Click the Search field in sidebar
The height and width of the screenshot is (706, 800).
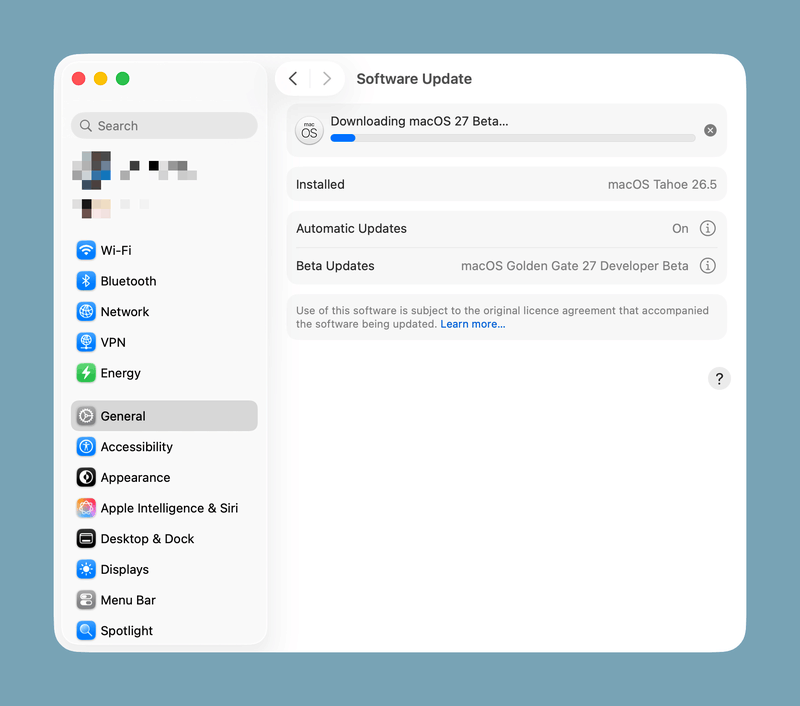(164, 125)
